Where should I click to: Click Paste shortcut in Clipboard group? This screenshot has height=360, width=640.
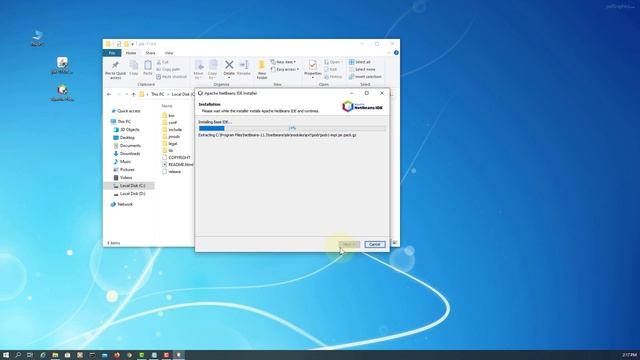[x=171, y=77]
